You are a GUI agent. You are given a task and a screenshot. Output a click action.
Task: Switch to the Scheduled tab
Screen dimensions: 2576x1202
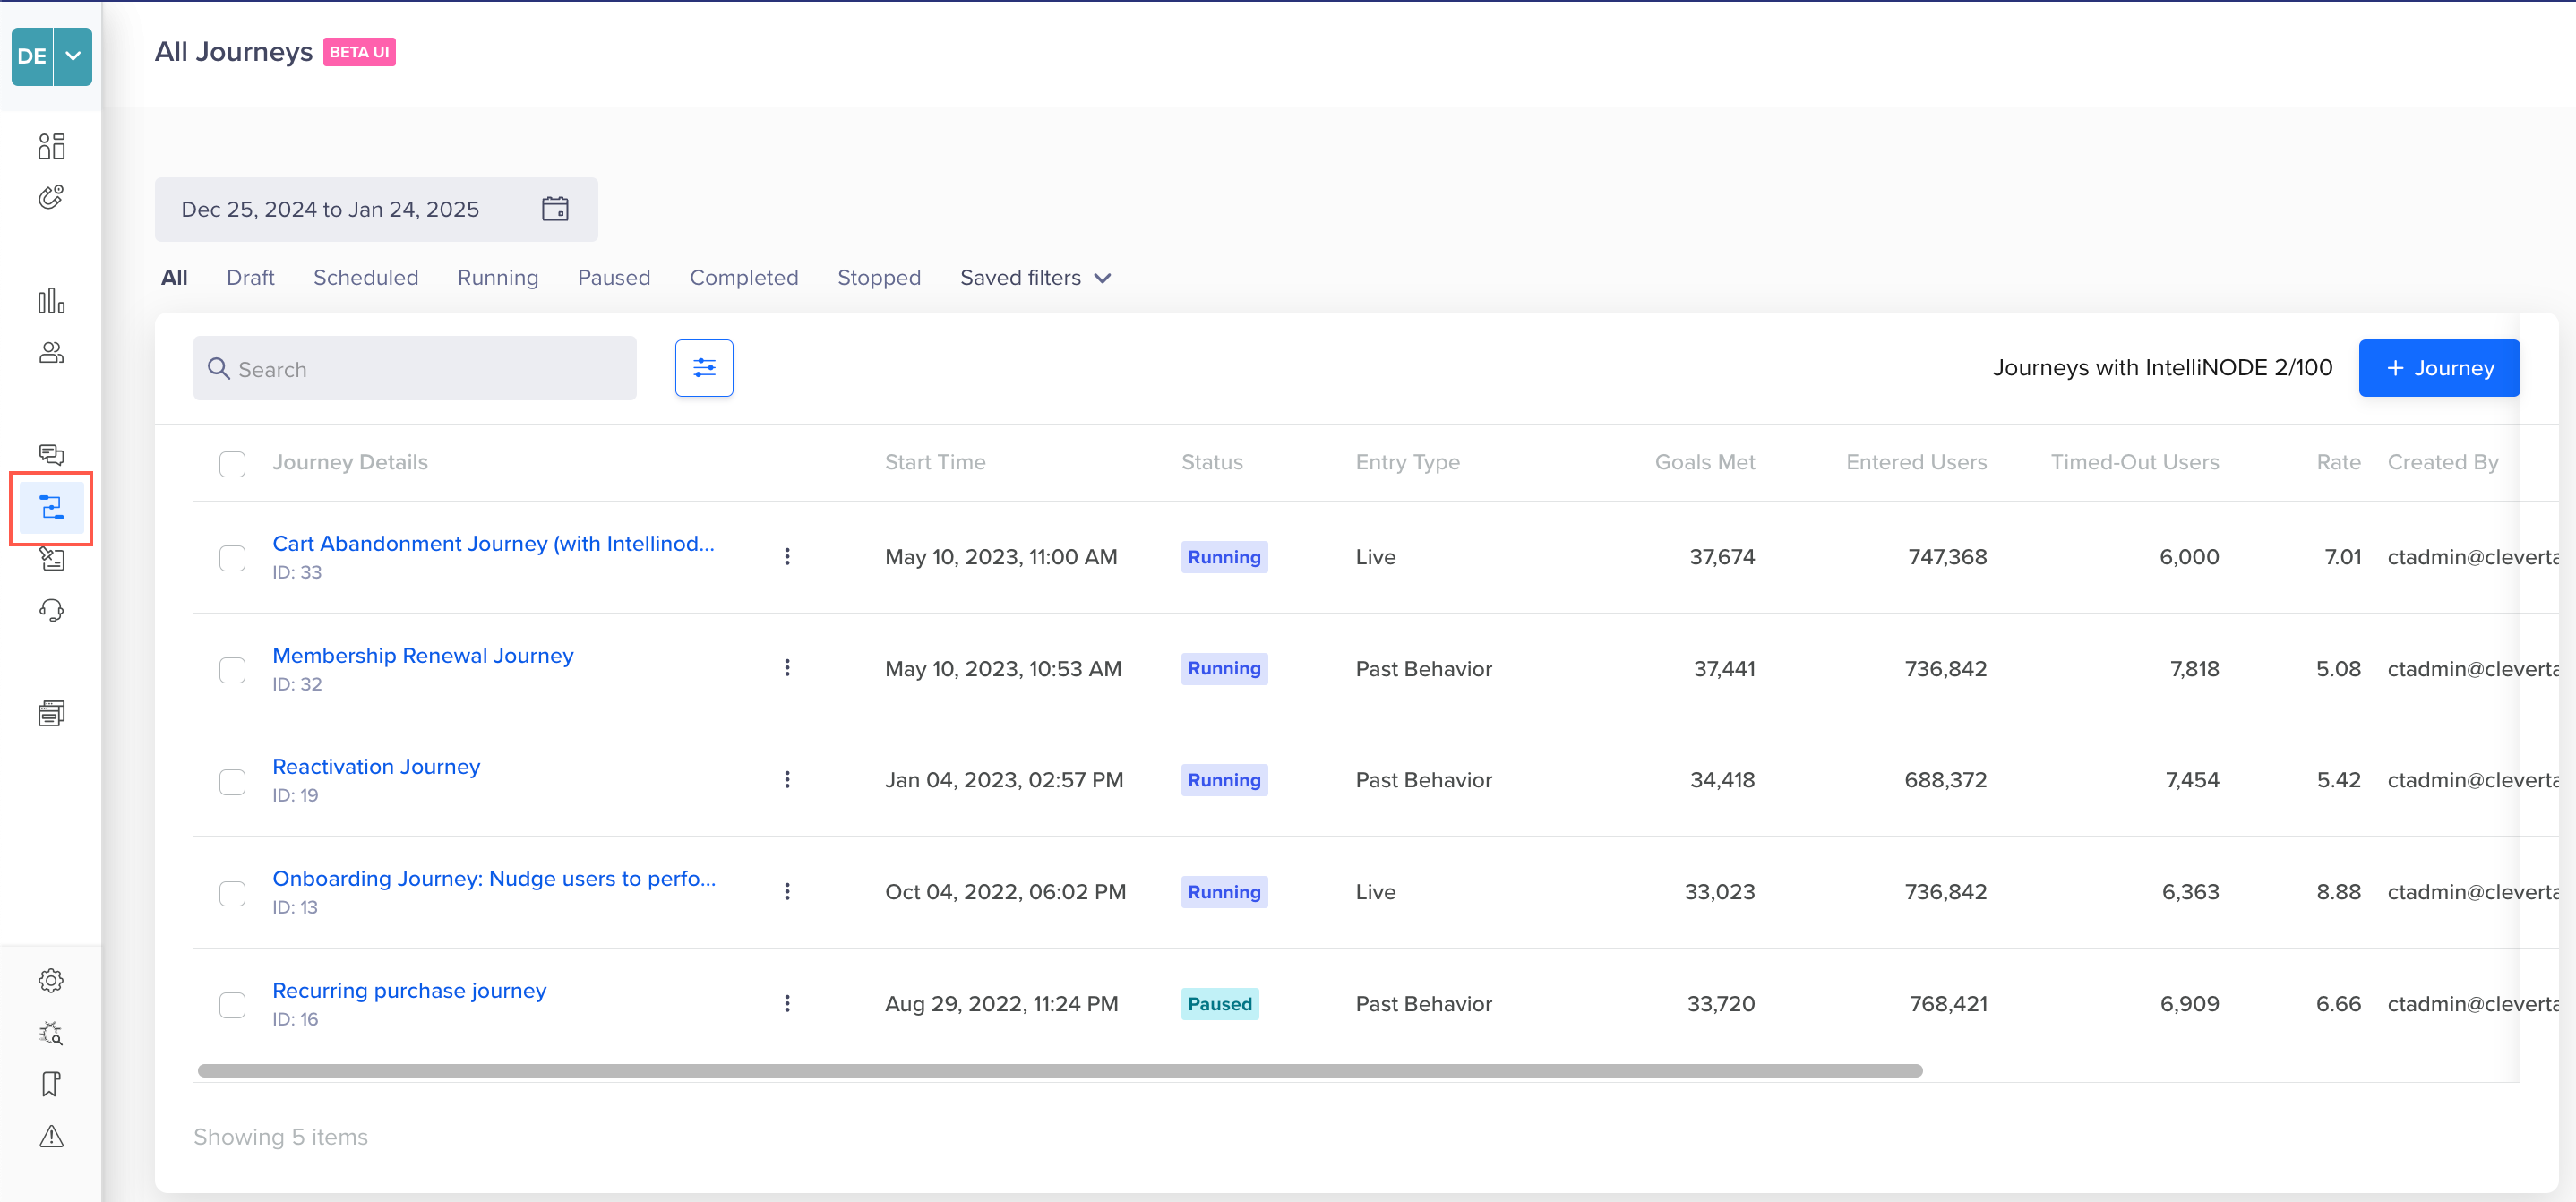366,277
